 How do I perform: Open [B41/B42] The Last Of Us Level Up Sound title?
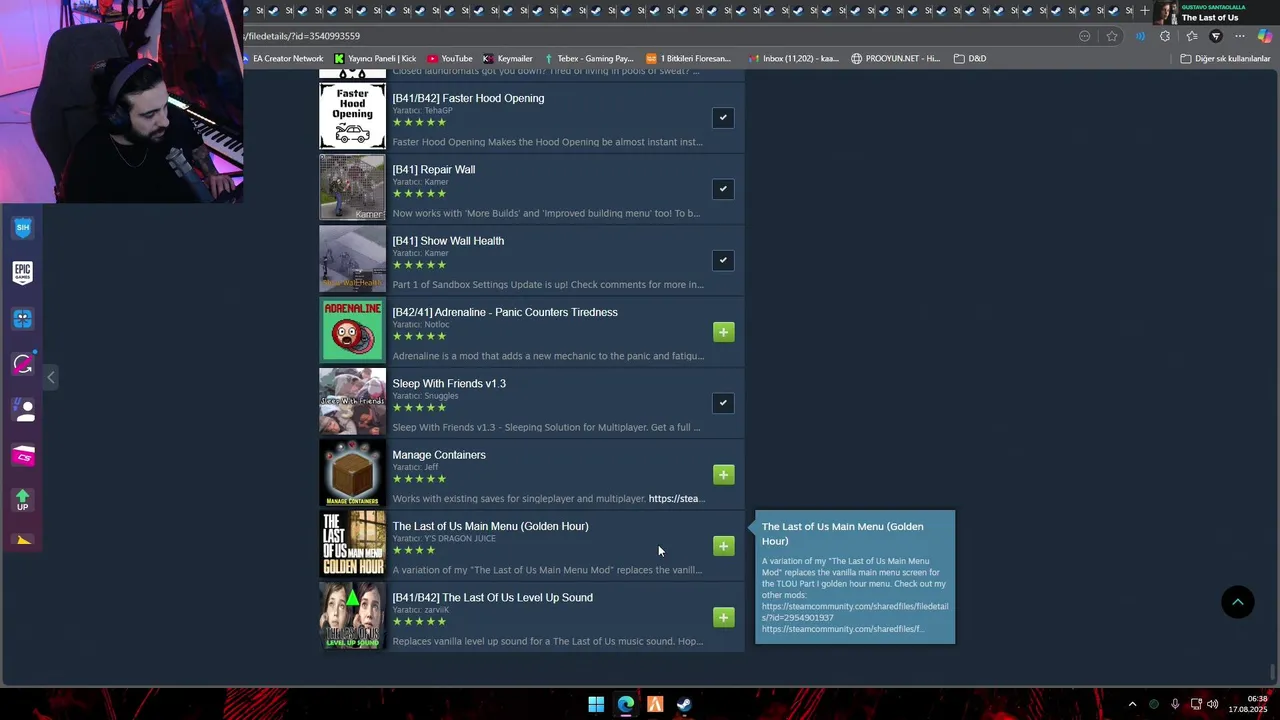click(x=492, y=598)
